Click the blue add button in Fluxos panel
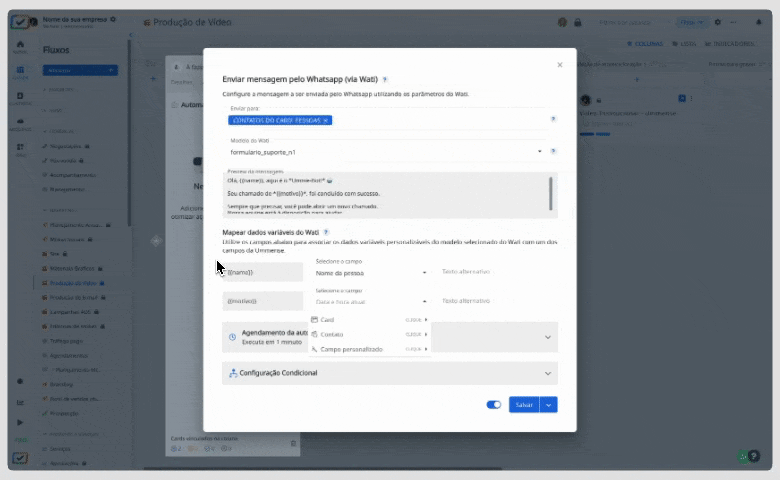This screenshot has width=780, height=480. click(x=80, y=71)
